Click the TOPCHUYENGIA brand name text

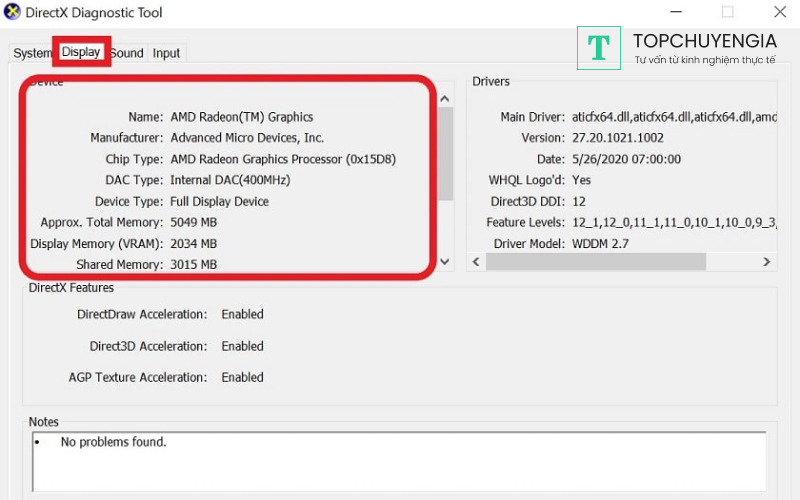click(704, 41)
